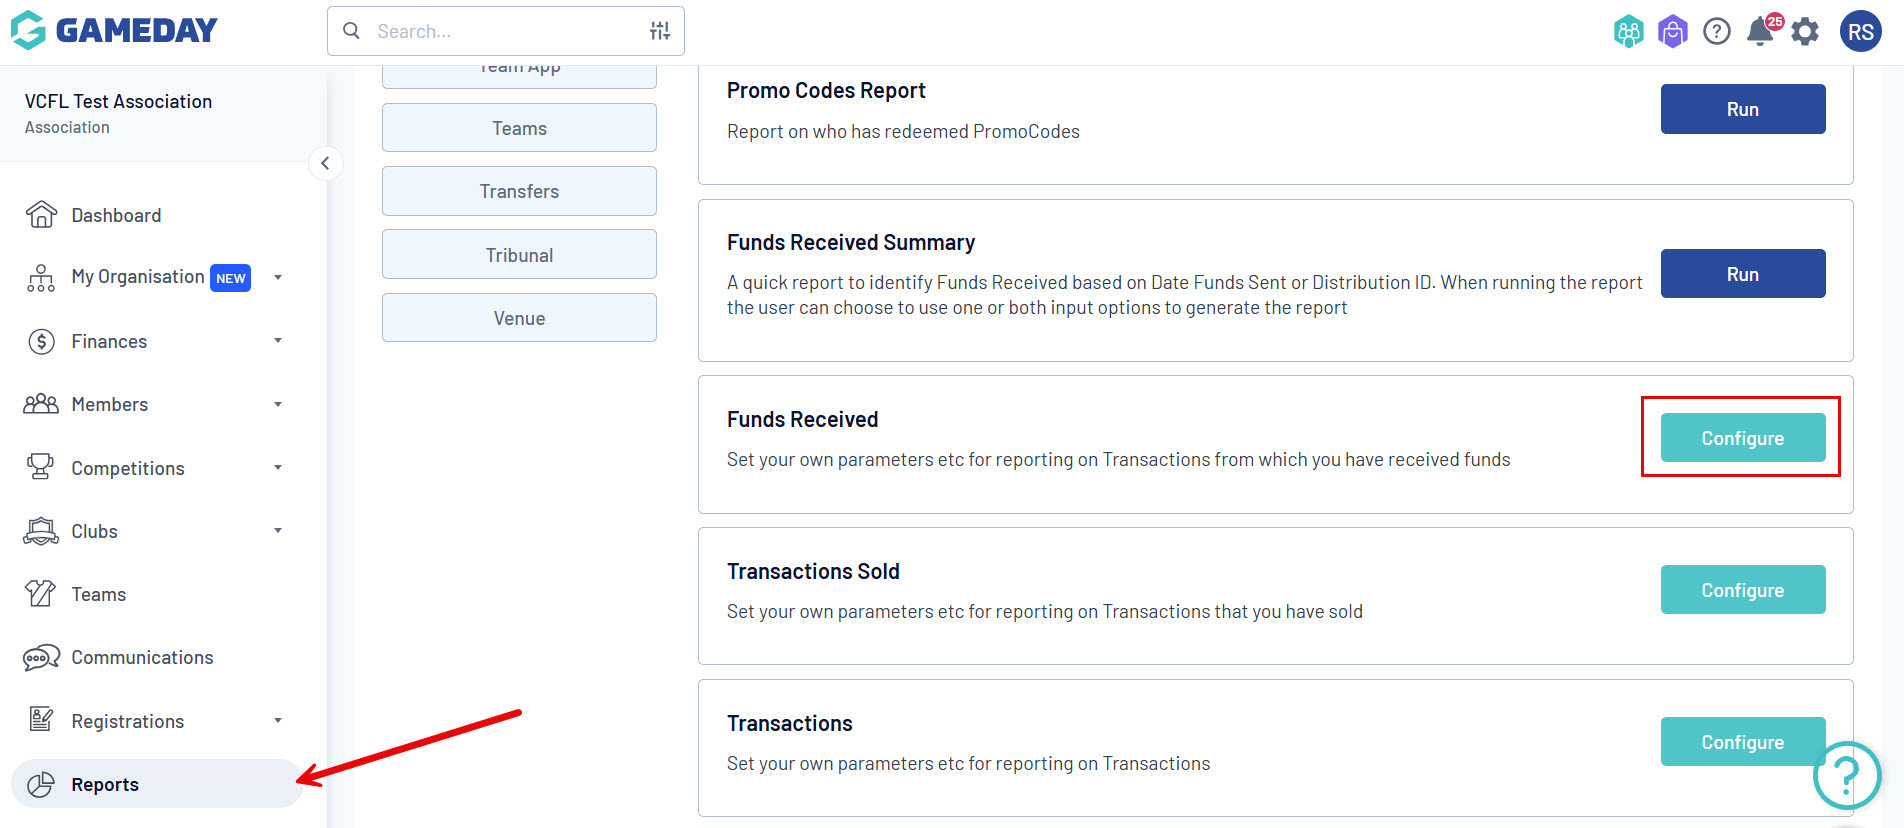Expand the Members dropdown arrow
The image size is (1904, 828).
point(278,404)
